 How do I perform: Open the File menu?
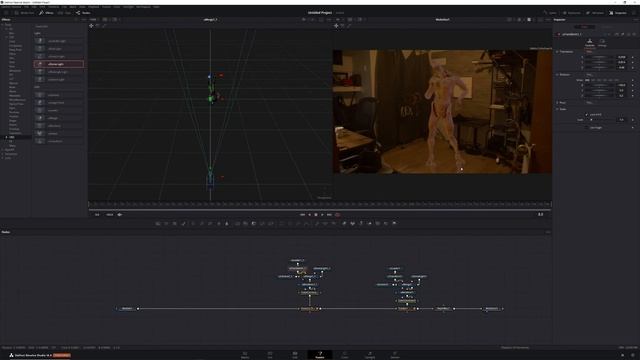[27, 7]
